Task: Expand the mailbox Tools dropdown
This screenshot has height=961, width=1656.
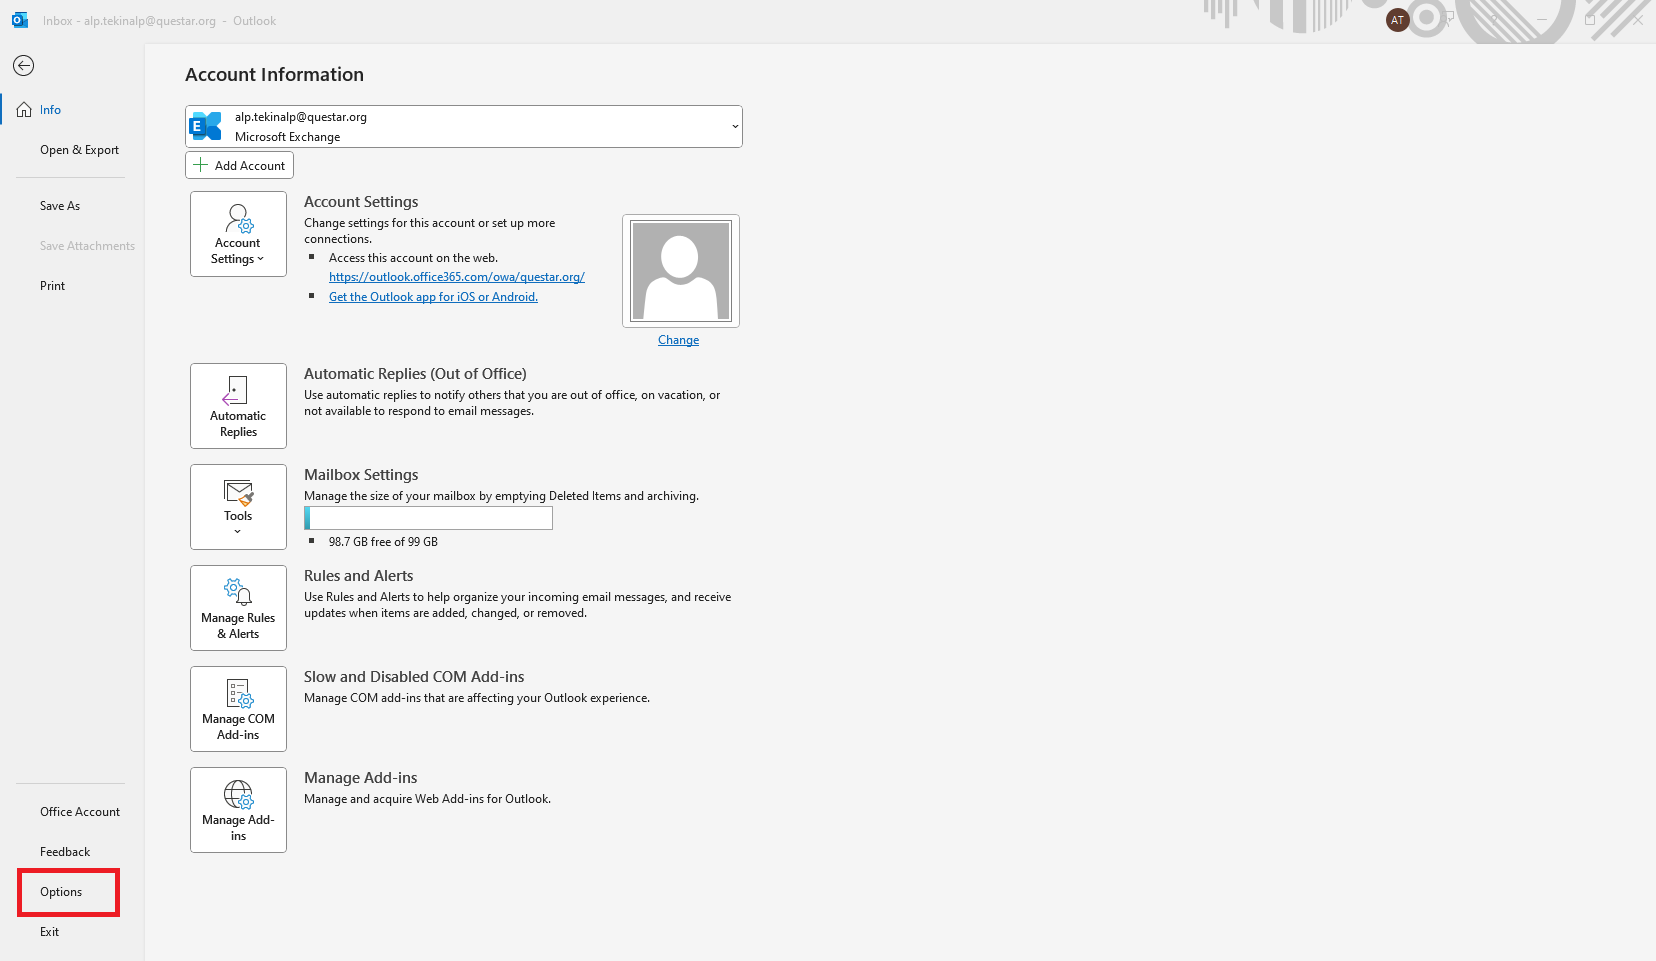Action: pos(238,507)
